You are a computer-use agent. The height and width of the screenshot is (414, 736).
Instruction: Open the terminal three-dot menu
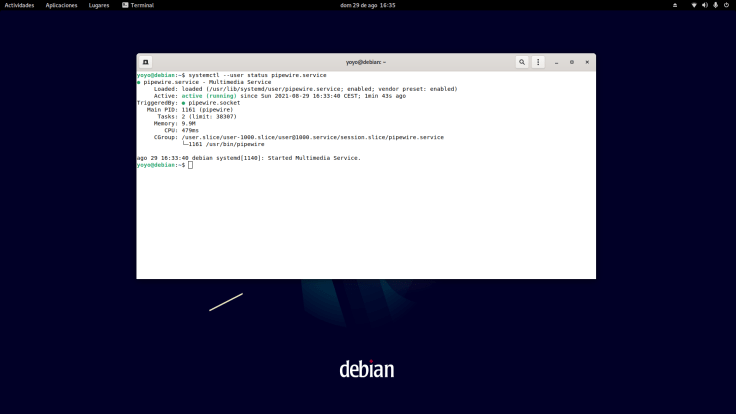pos(538,62)
